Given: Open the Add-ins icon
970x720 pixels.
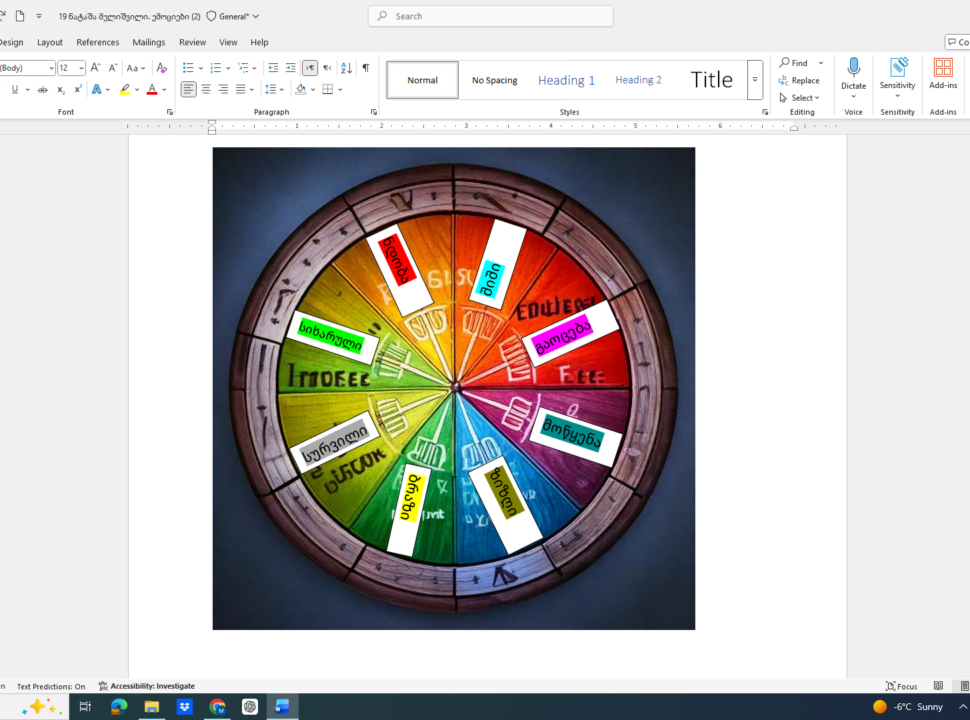Looking at the screenshot, I should pos(942,68).
